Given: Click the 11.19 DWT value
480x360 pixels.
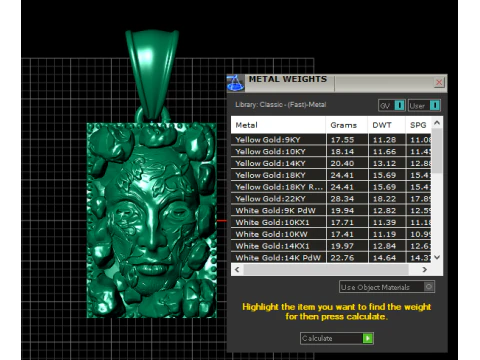Looking at the screenshot, I should [384, 234].
